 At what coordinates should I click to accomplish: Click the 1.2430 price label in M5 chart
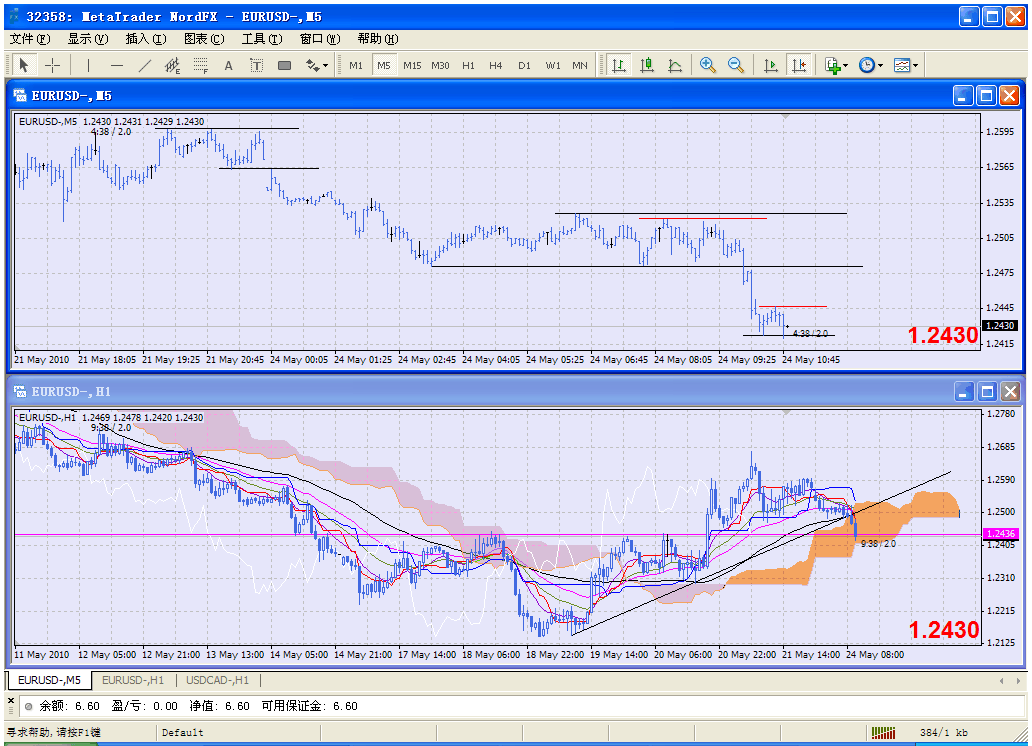1000,325
